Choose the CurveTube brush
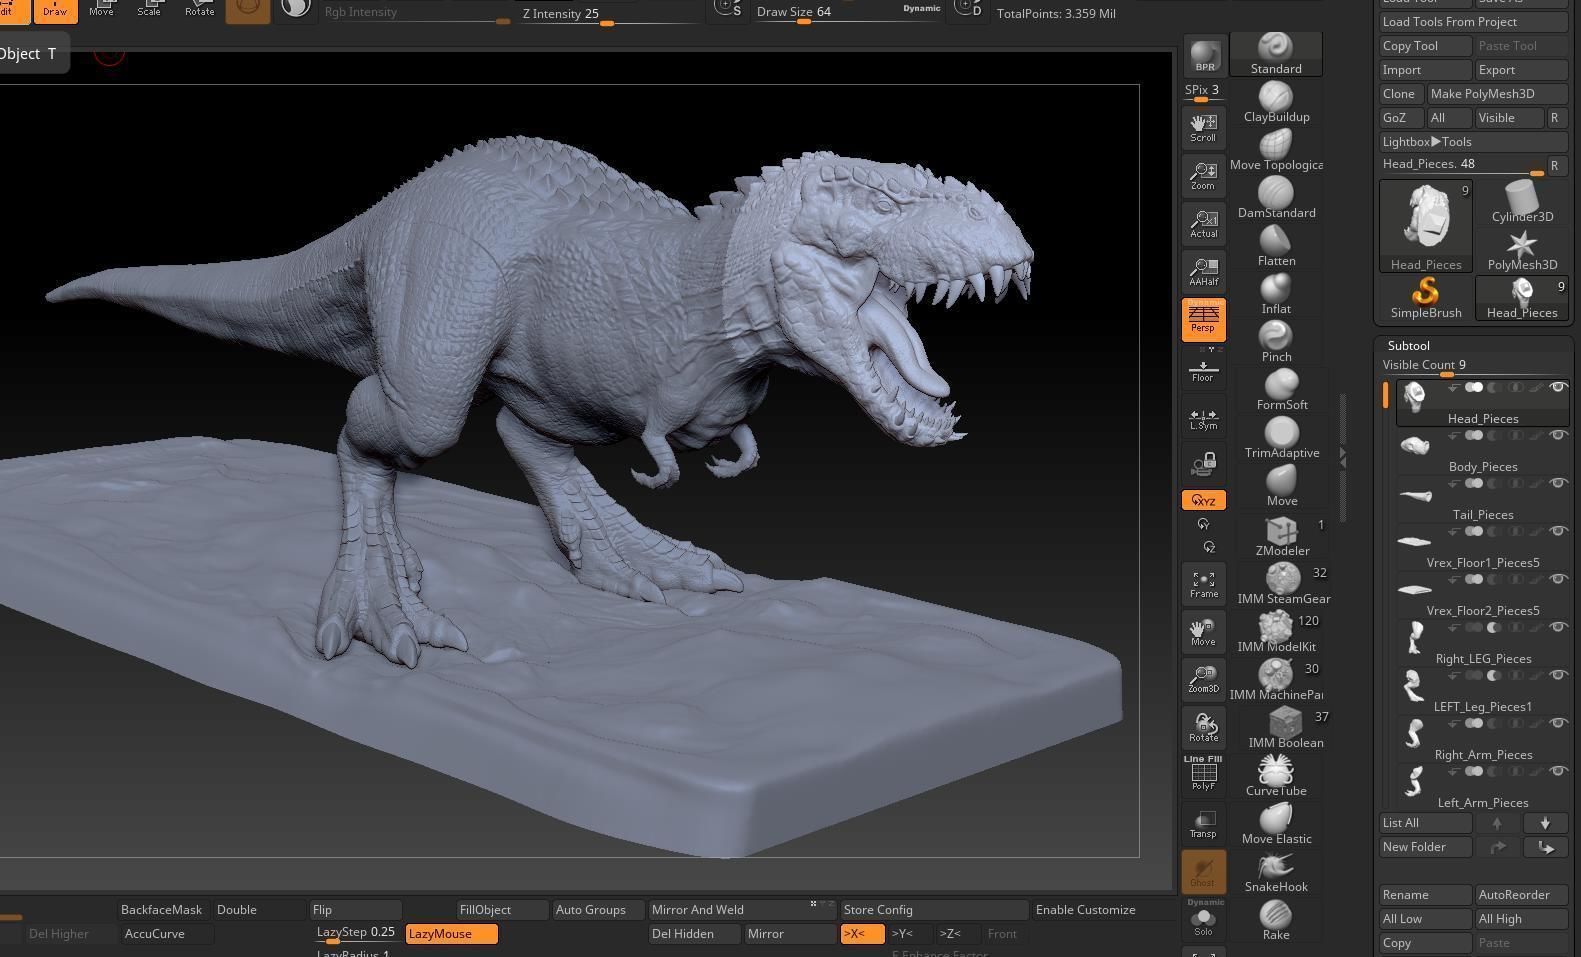Screen dimensions: 1581x957 pos(1276,776)
